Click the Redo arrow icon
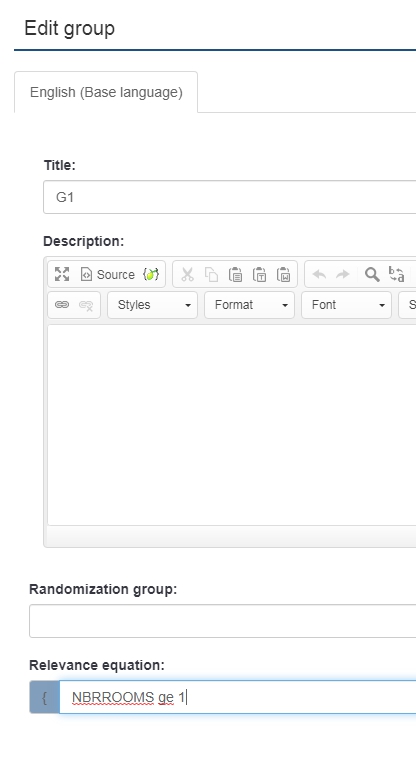This screenshot has height=777, width=416. [x=343, y=274]
